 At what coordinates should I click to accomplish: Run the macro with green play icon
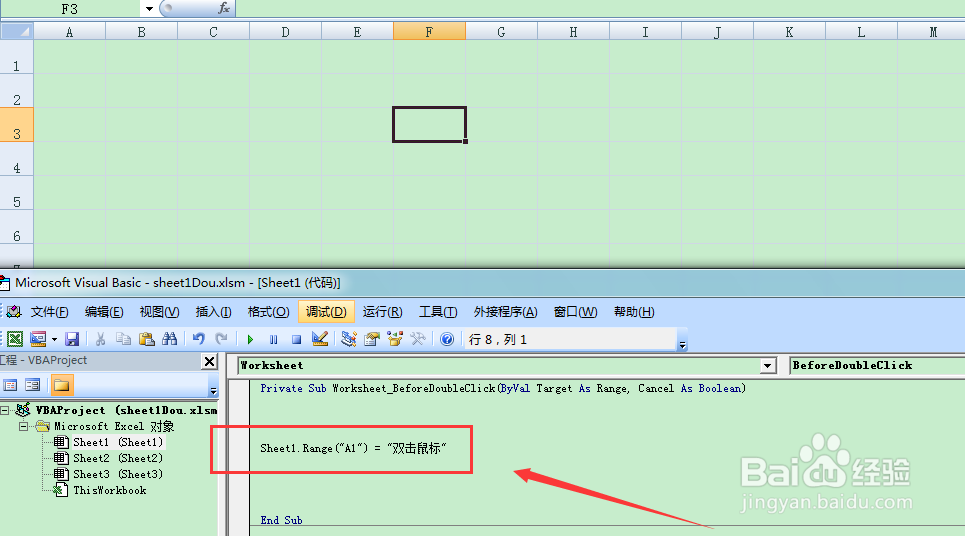tap(250, 339)
